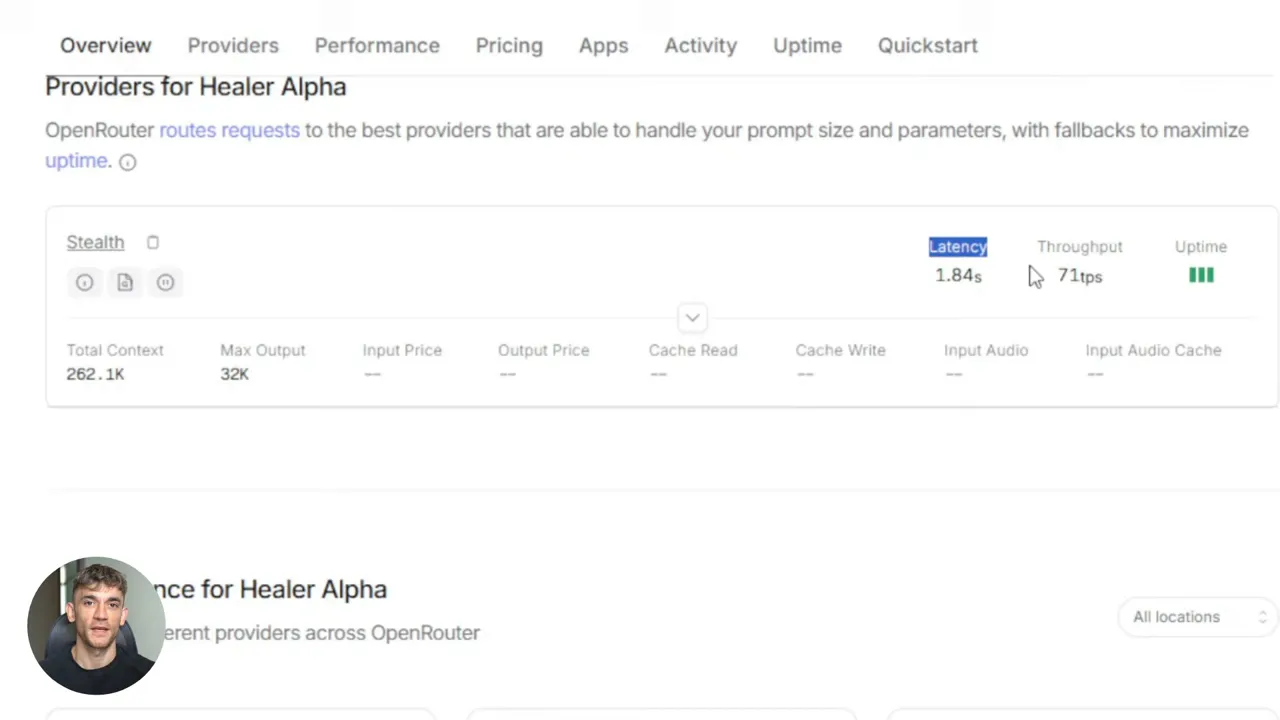Screen dimensions: 1280x720
Task: Click the presenter webcam thumbnail
Action: click(x=96, y=625)
